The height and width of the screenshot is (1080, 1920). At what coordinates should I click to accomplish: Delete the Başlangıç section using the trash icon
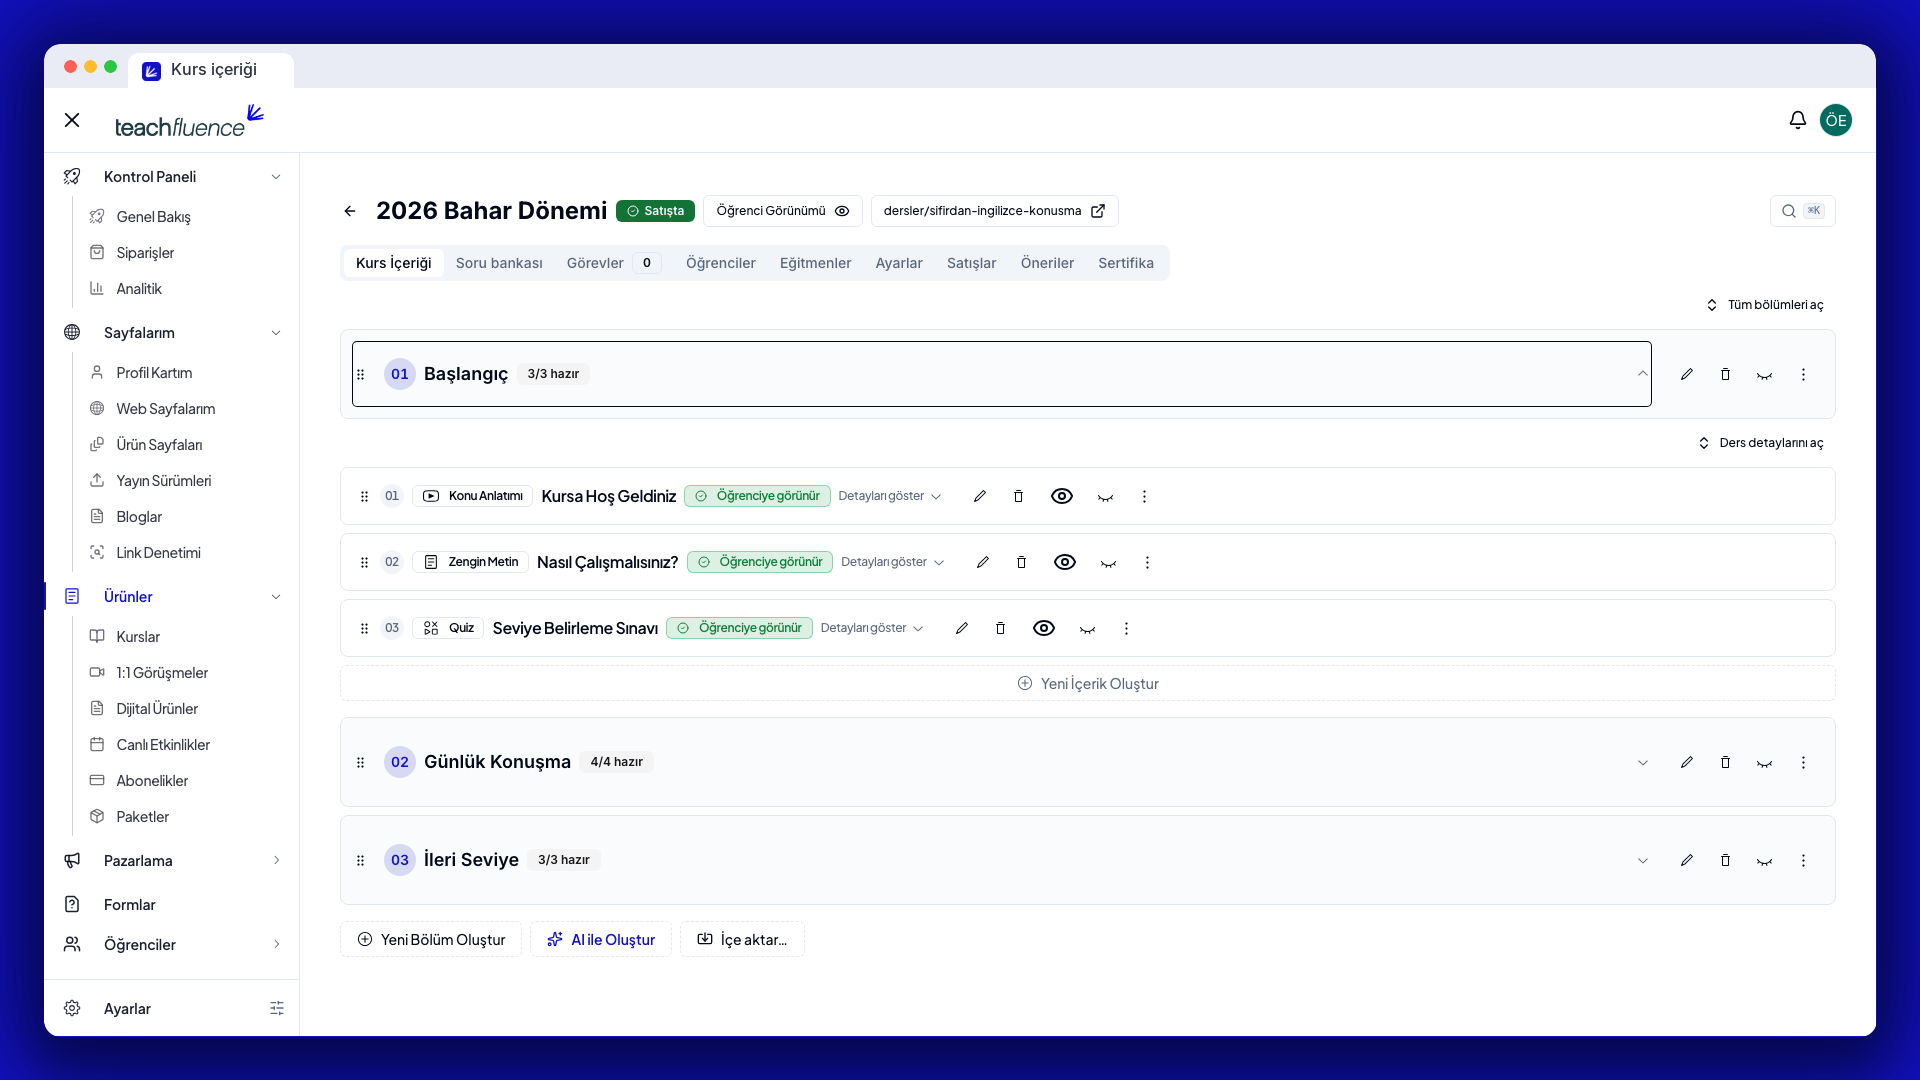click(1725, 374)
